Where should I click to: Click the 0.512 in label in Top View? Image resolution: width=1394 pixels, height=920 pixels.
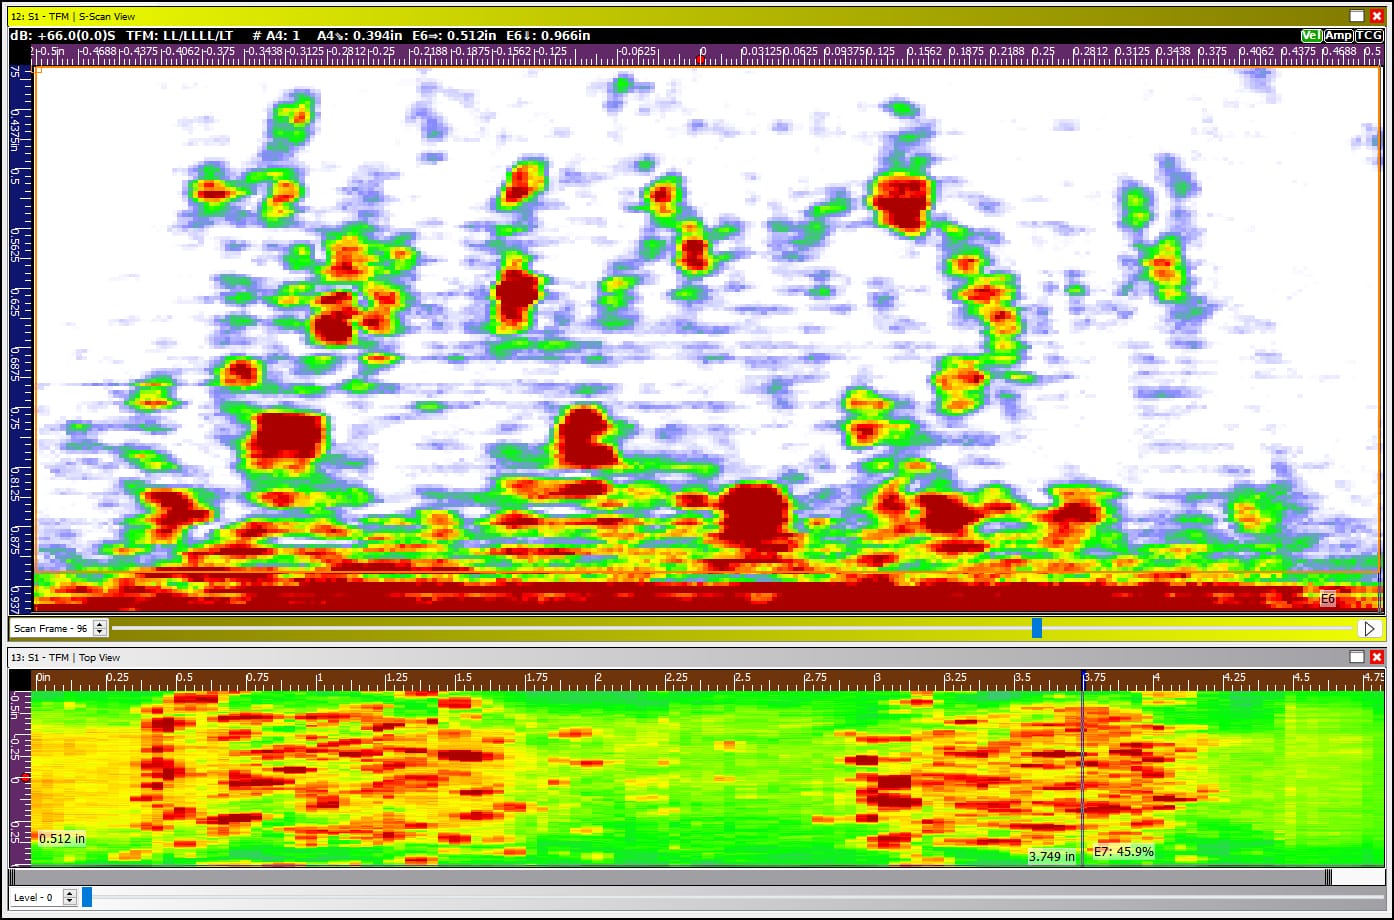click(x=62, y=838)
